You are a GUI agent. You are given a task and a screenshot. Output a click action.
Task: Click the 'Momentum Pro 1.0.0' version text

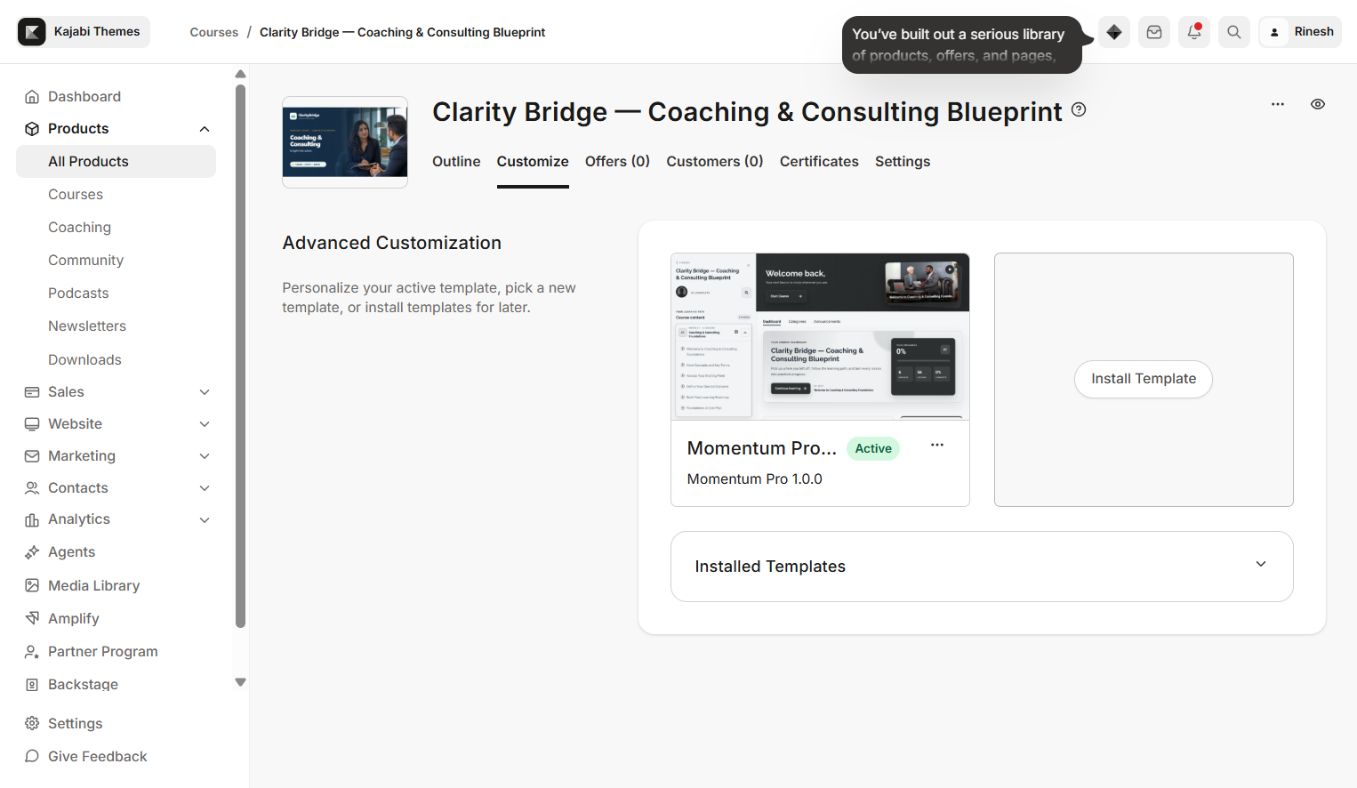point(754,480)
